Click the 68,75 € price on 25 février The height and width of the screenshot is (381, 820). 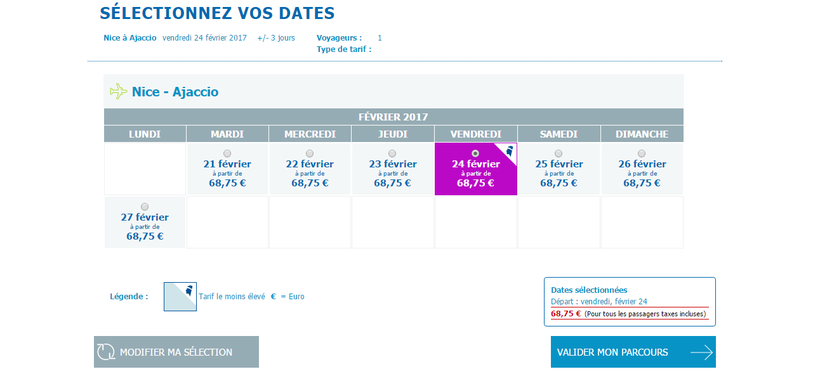coord(559,183)
